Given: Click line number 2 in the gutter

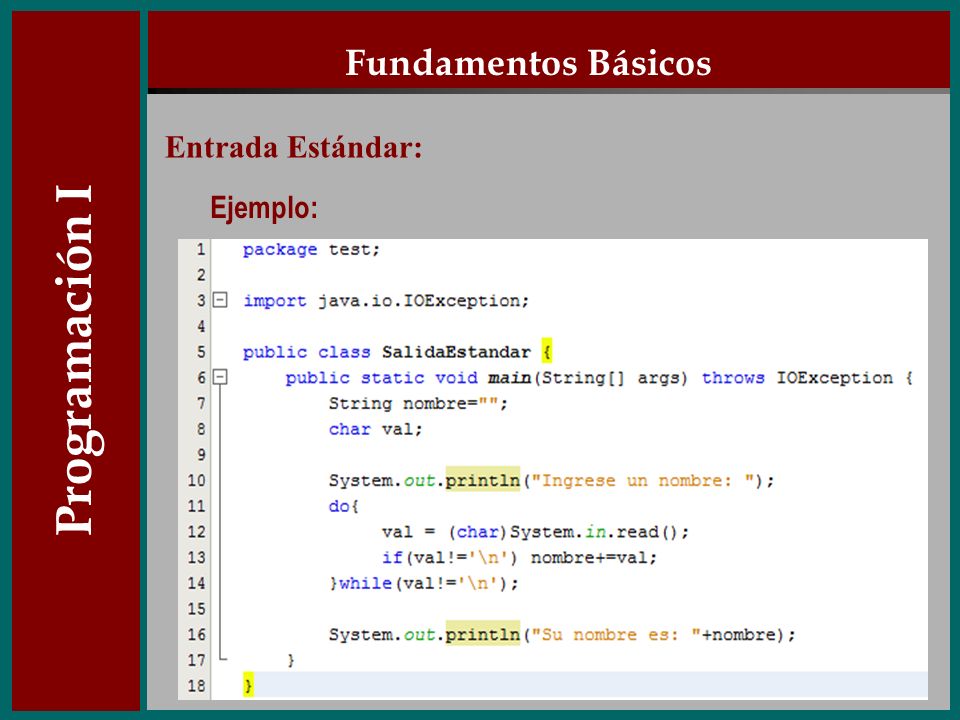Looking at the screenshot, I should [201, 275].
